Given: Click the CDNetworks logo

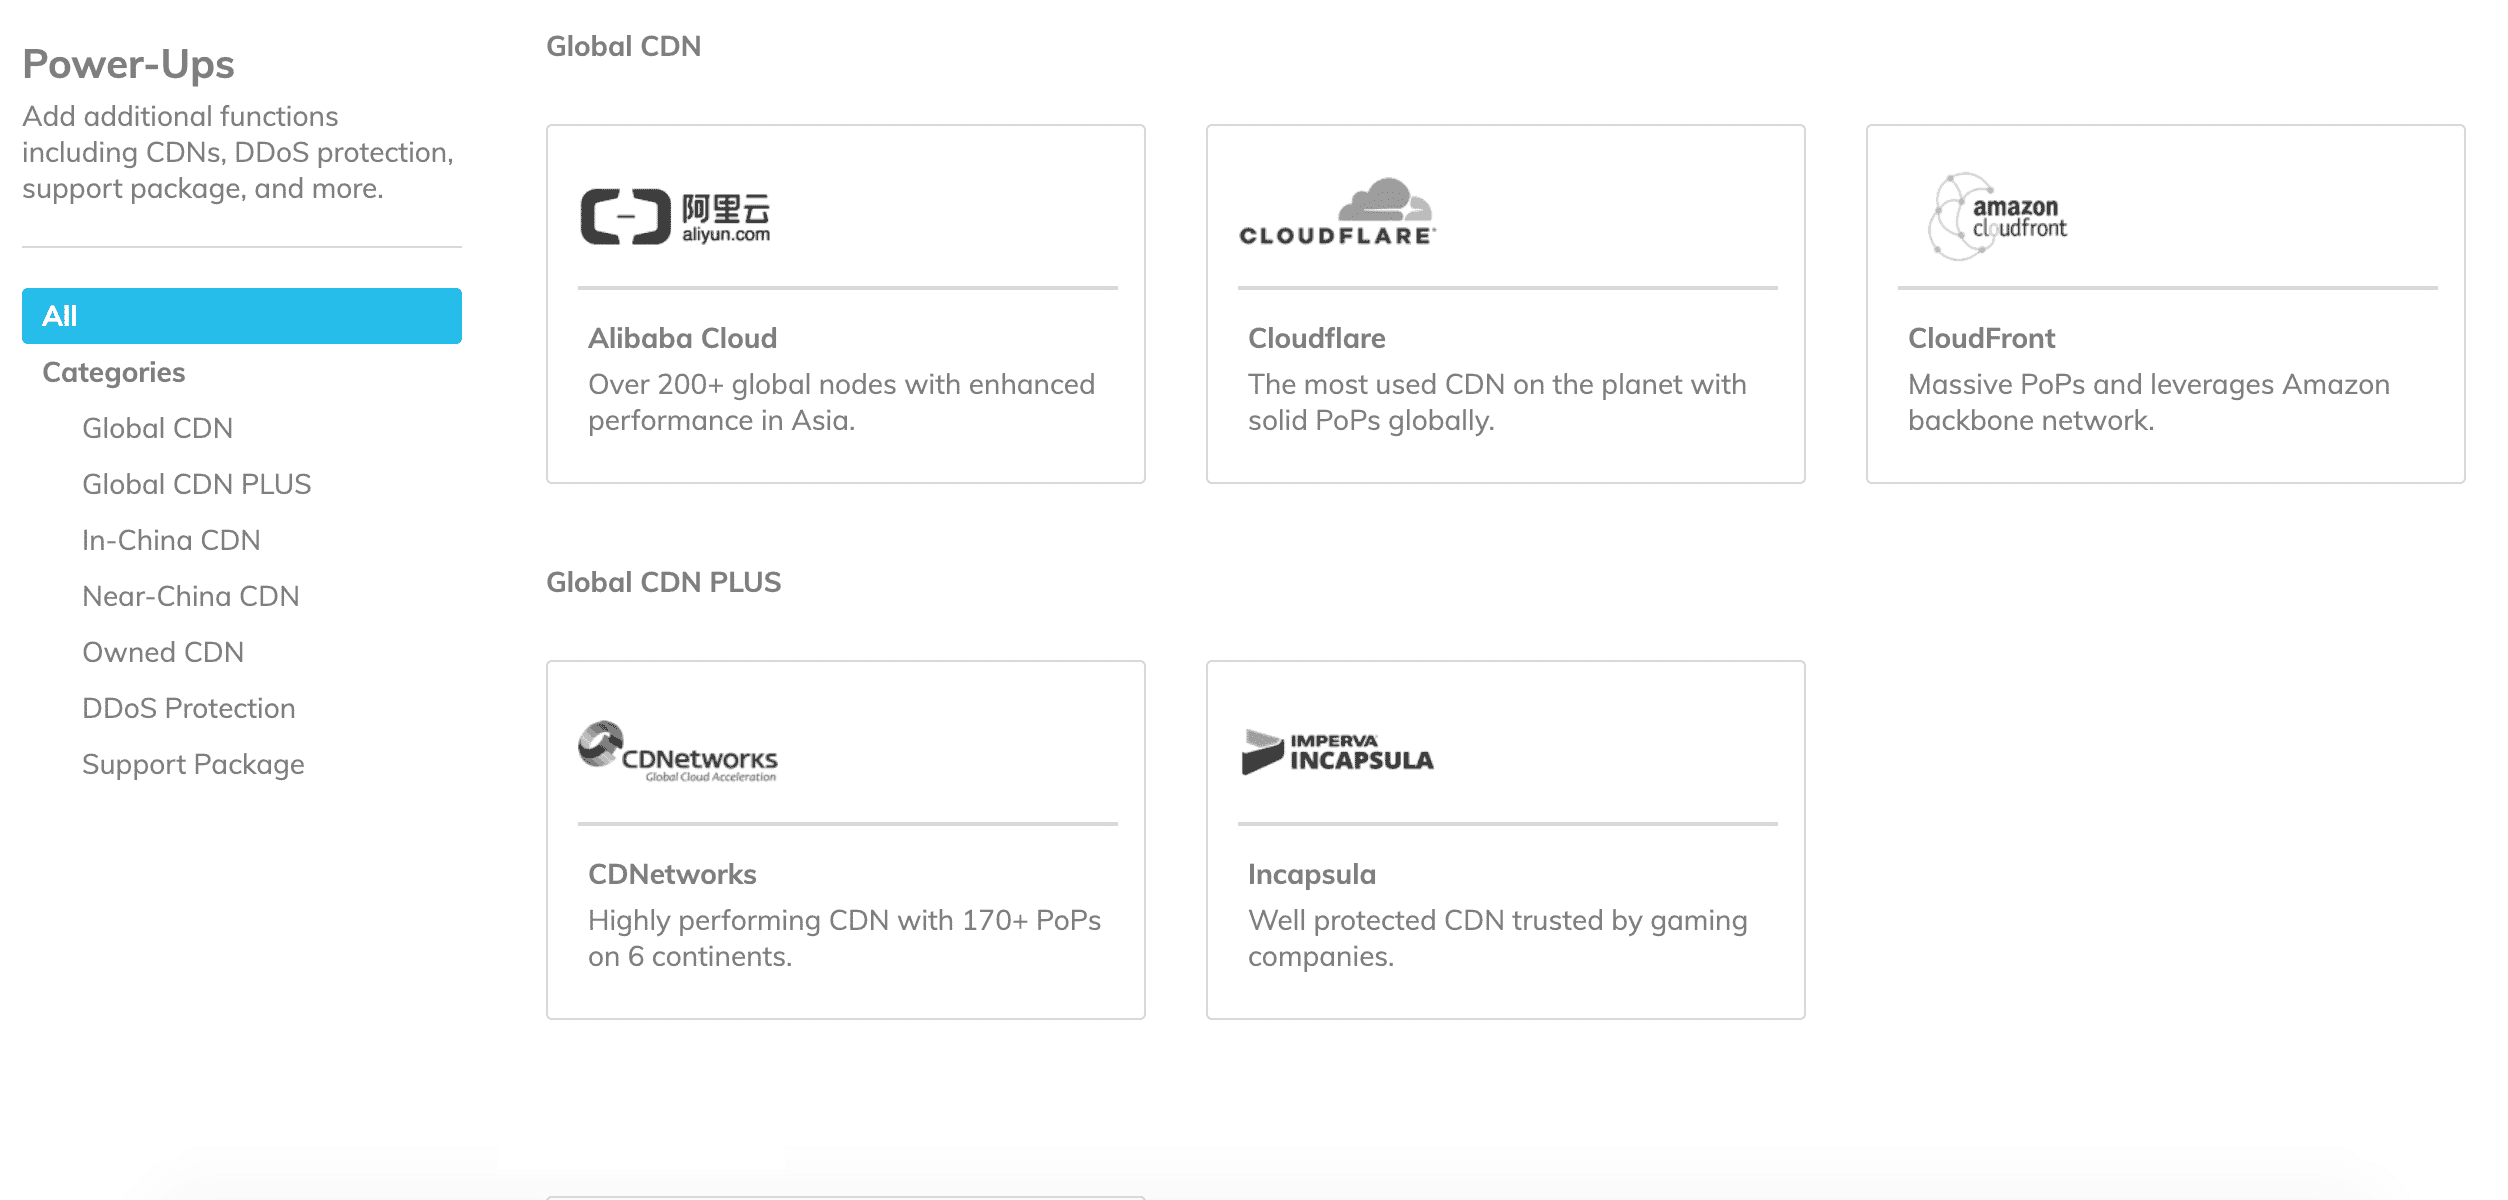Looking at the screenshot, I should point(678,751).
